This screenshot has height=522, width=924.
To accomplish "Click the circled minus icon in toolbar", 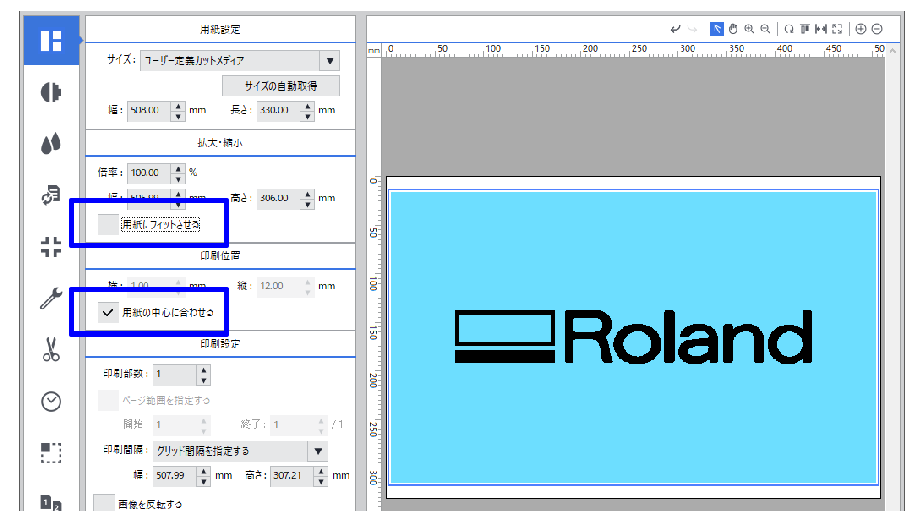I will [x=877, y=29].
